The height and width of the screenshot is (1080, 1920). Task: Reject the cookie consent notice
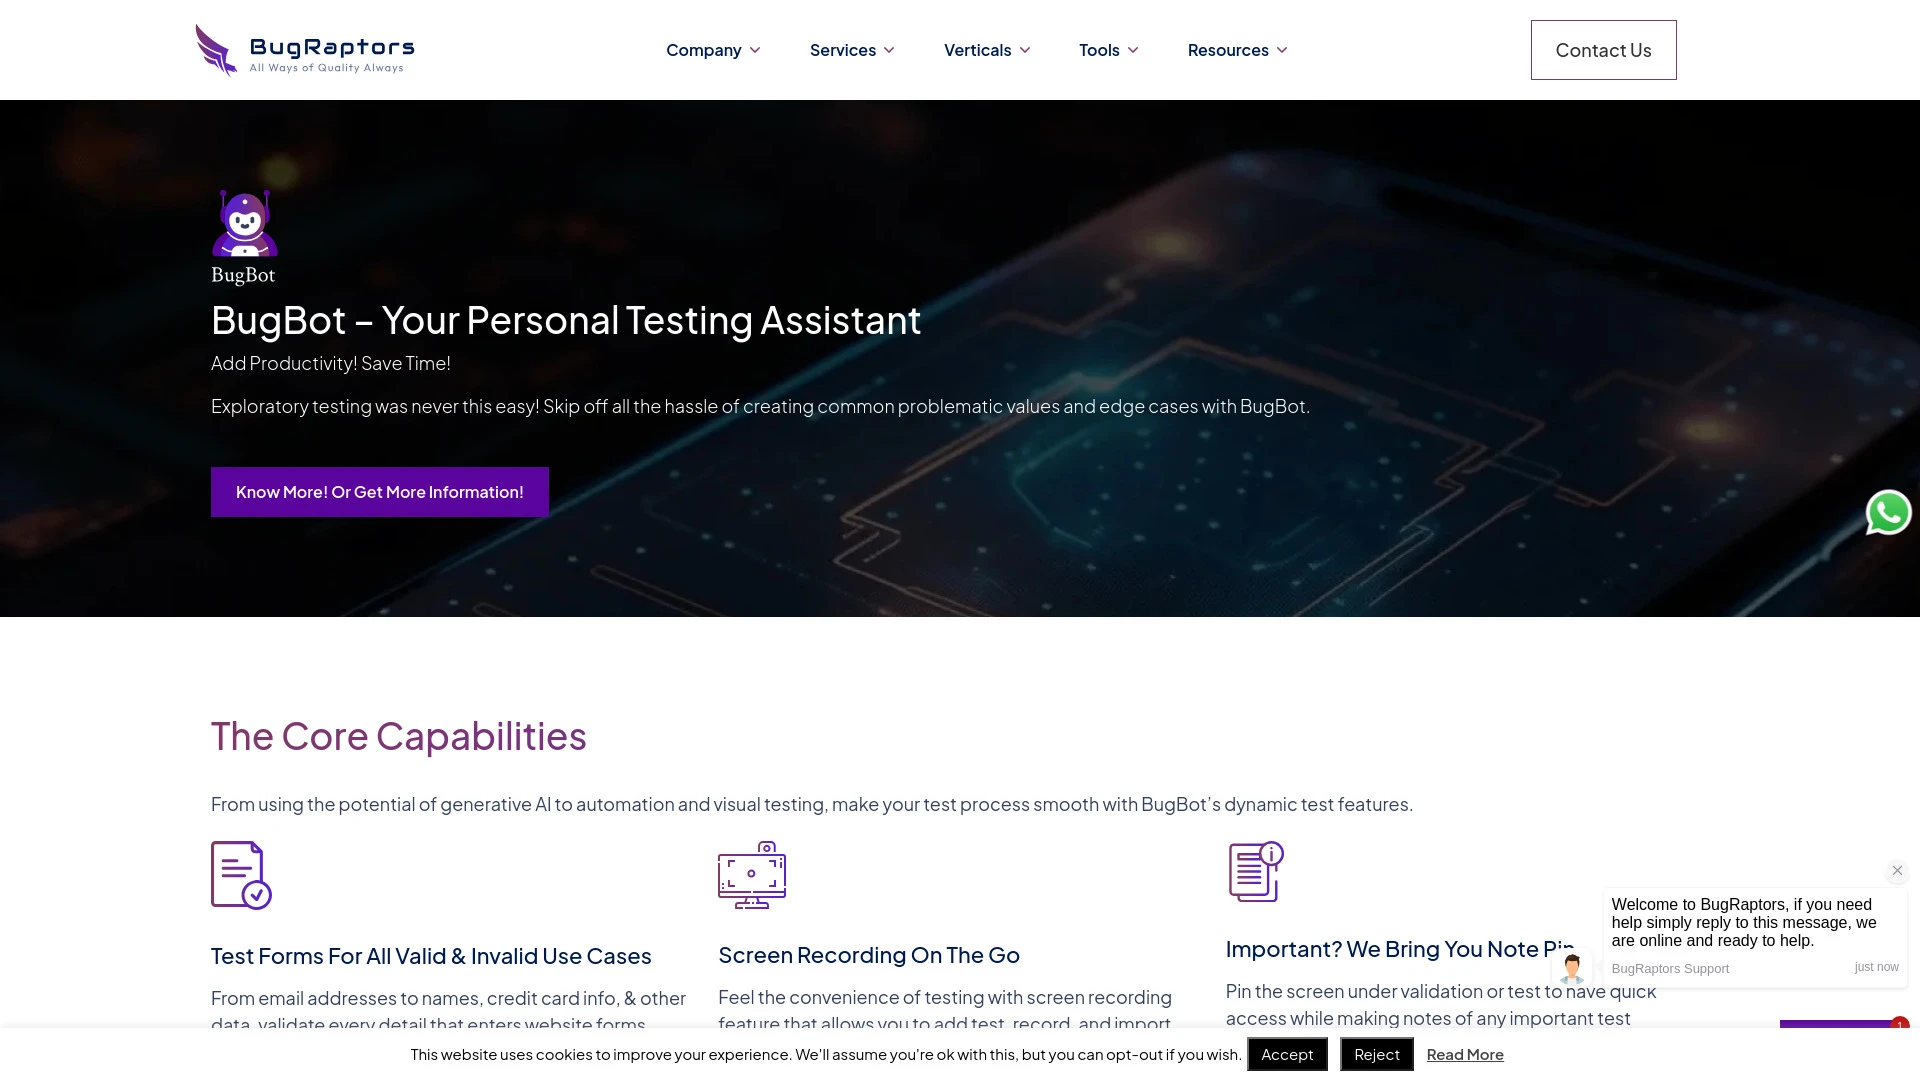coord(1377,1054)
